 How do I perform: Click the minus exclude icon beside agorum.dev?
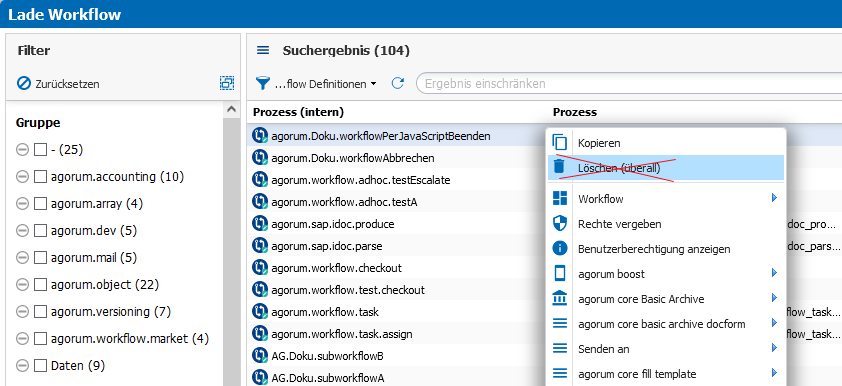pos(23,231)
